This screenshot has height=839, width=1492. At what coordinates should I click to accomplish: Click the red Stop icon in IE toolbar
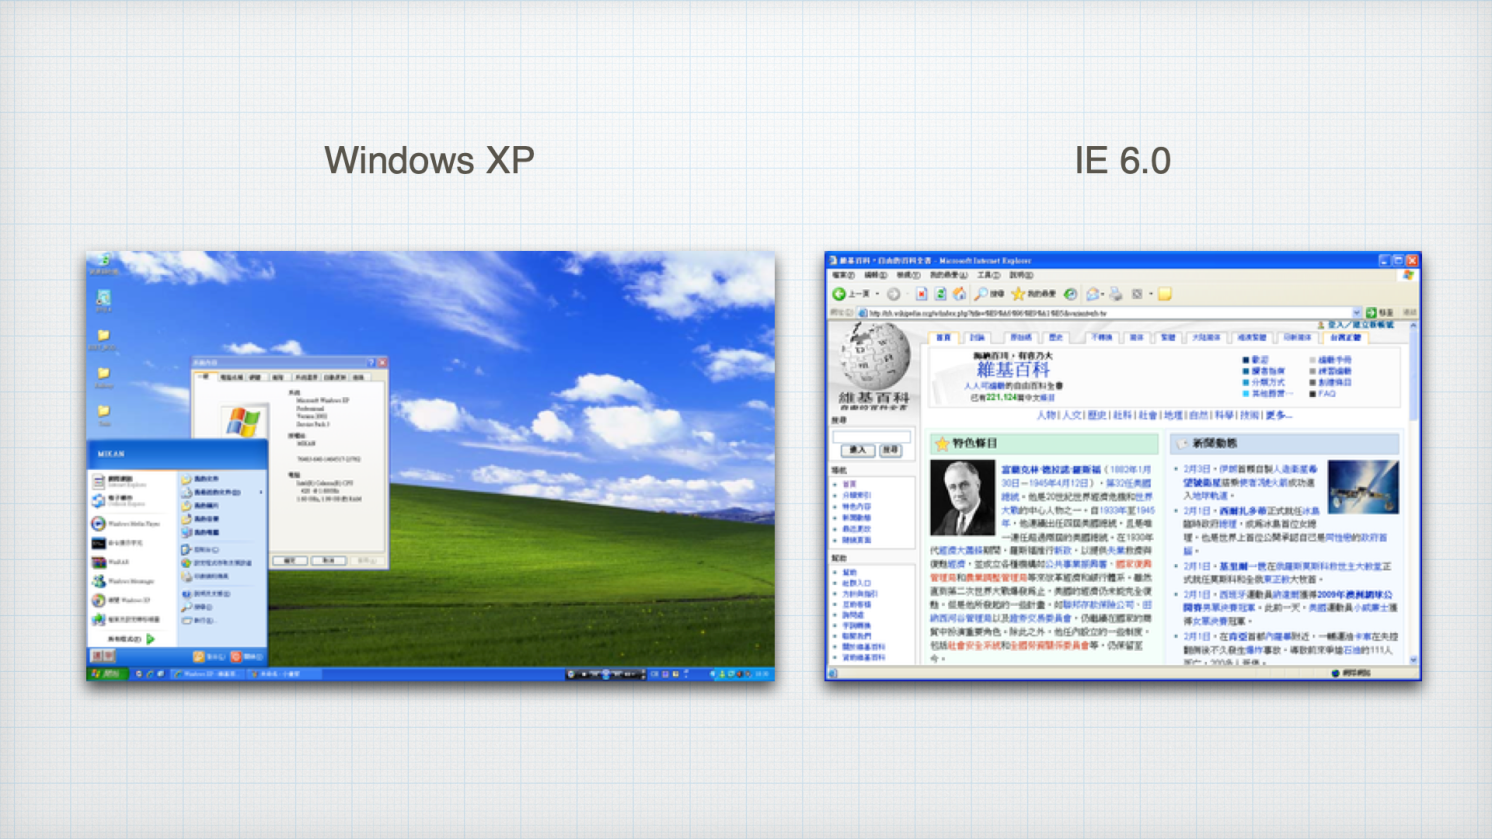pyautogui.click(x=921, y=294)
